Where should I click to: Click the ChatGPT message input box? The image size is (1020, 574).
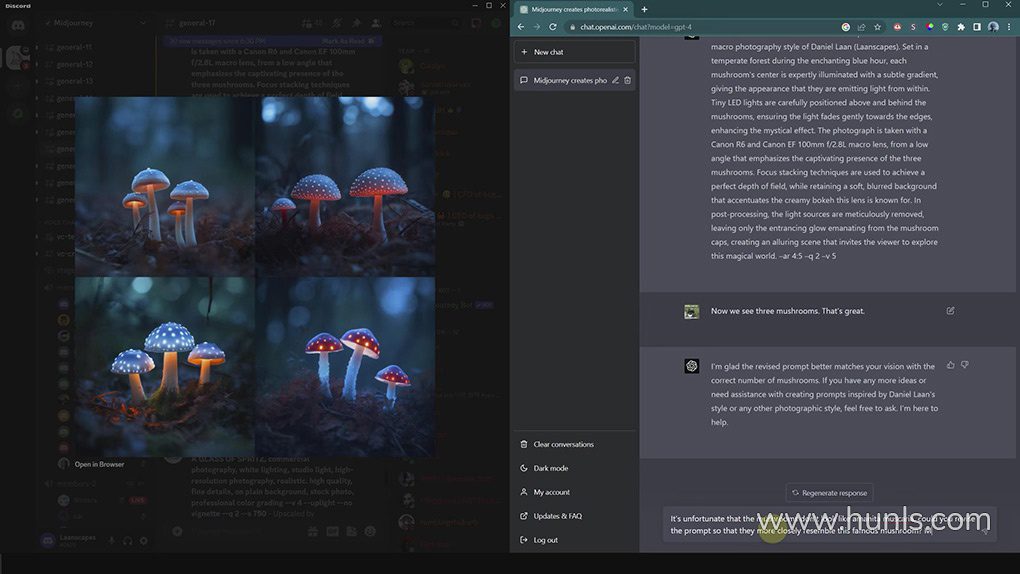(x=829, y=525)
